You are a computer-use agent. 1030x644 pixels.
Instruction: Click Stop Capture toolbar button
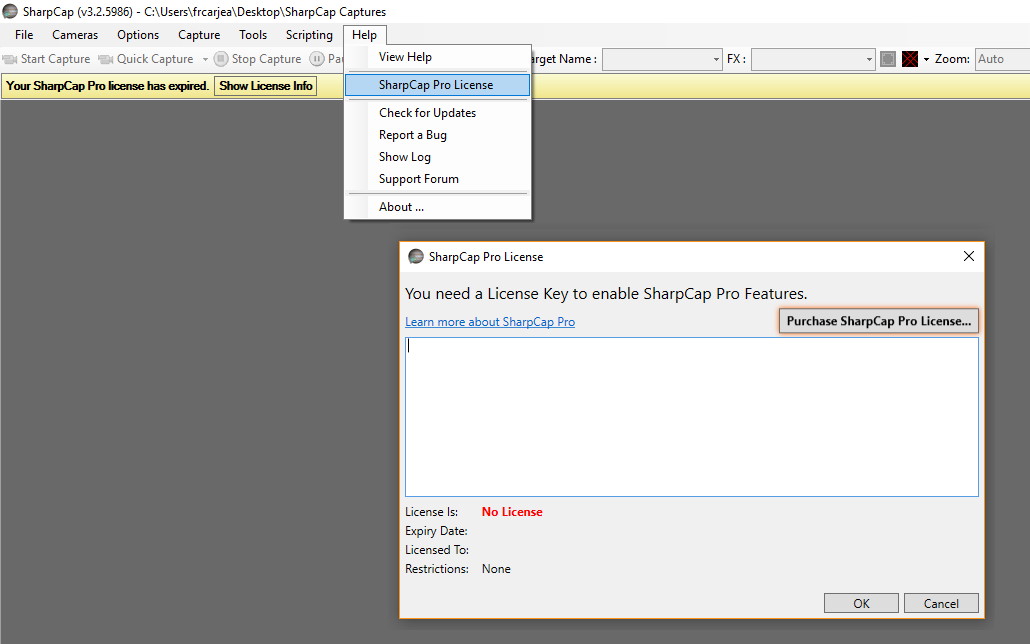tap(258, 59)
